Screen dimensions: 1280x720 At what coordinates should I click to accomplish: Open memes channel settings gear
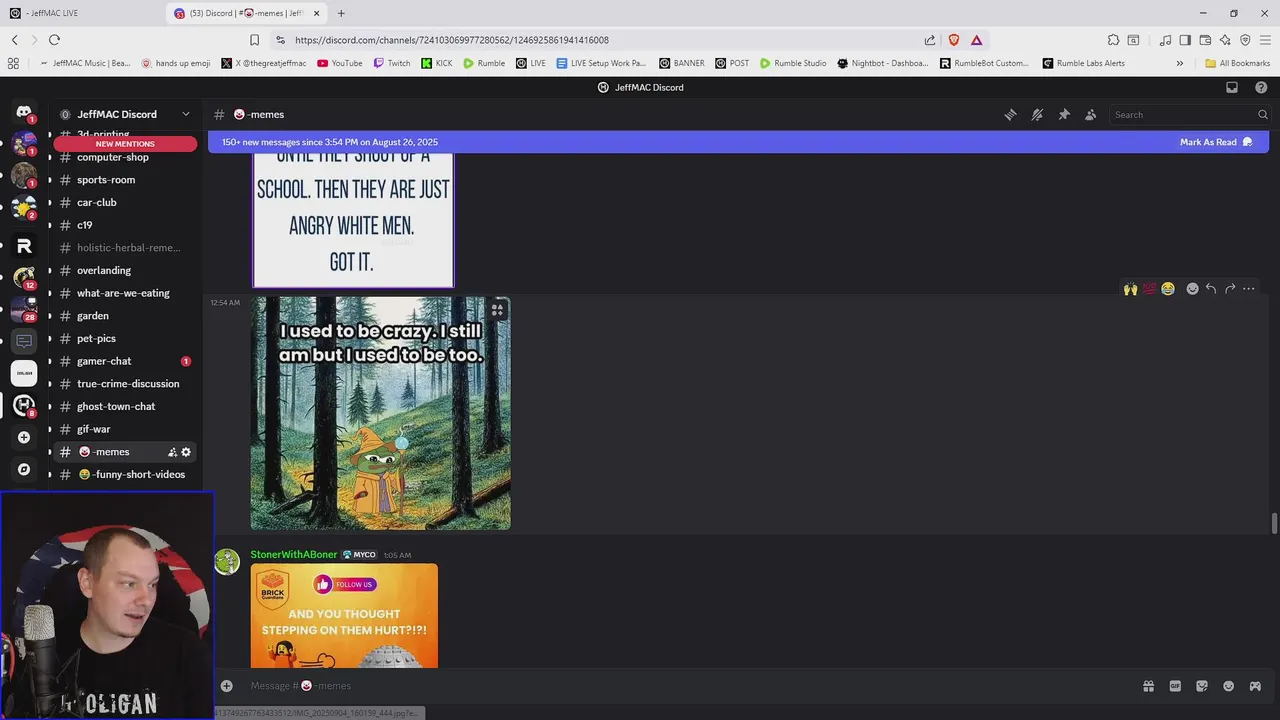click(x=186, y=452)
